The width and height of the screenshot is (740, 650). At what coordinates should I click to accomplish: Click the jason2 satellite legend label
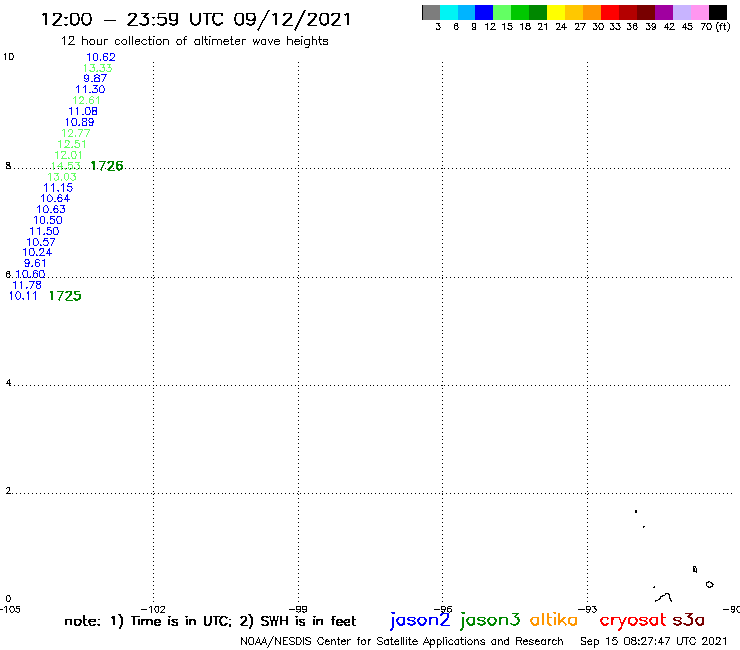pos(420,620)
